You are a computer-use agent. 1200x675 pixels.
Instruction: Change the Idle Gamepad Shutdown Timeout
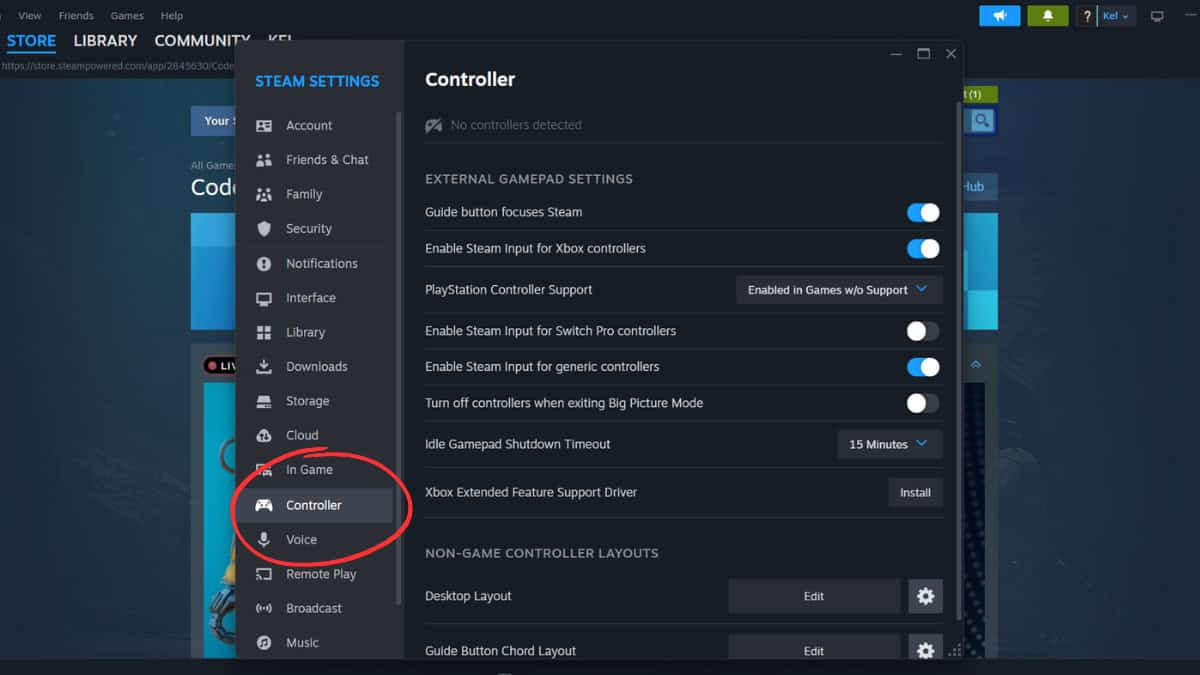click(888, 444)
